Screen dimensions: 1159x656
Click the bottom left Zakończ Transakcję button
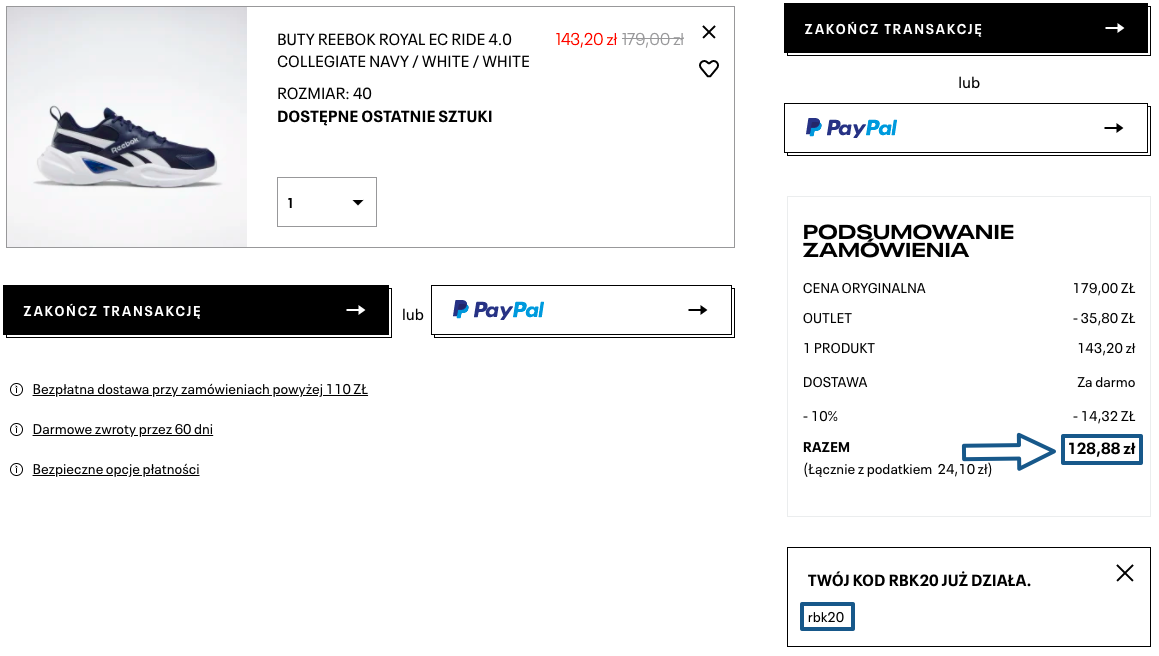coord(195,310)
